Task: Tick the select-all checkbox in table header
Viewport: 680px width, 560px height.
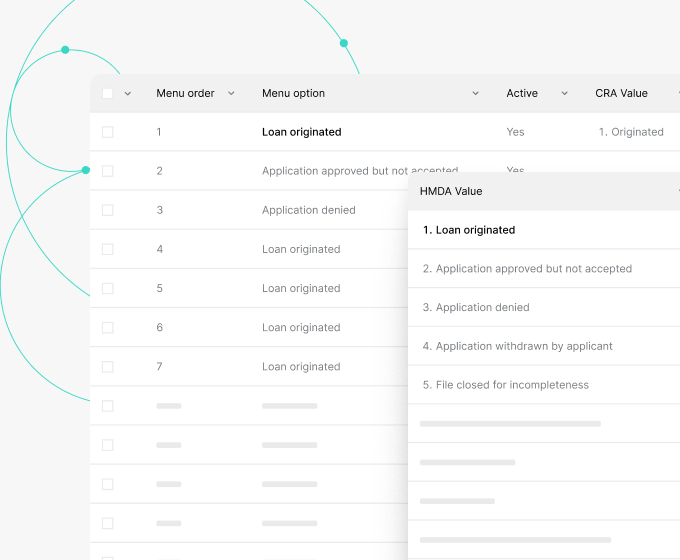Action: click(x=108, y=93)
